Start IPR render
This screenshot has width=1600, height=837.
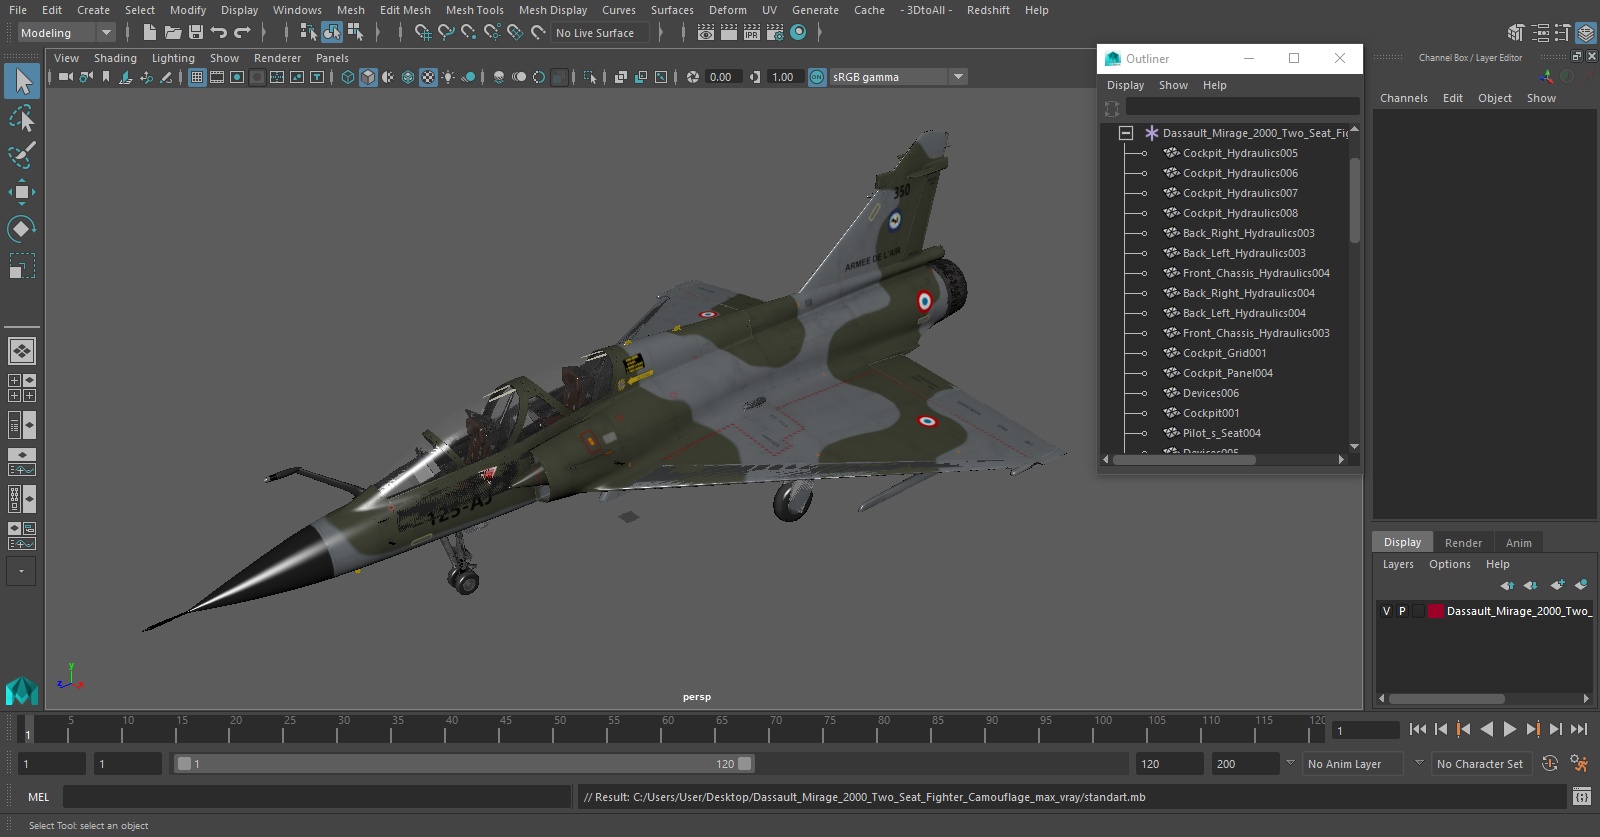[752, 33]
